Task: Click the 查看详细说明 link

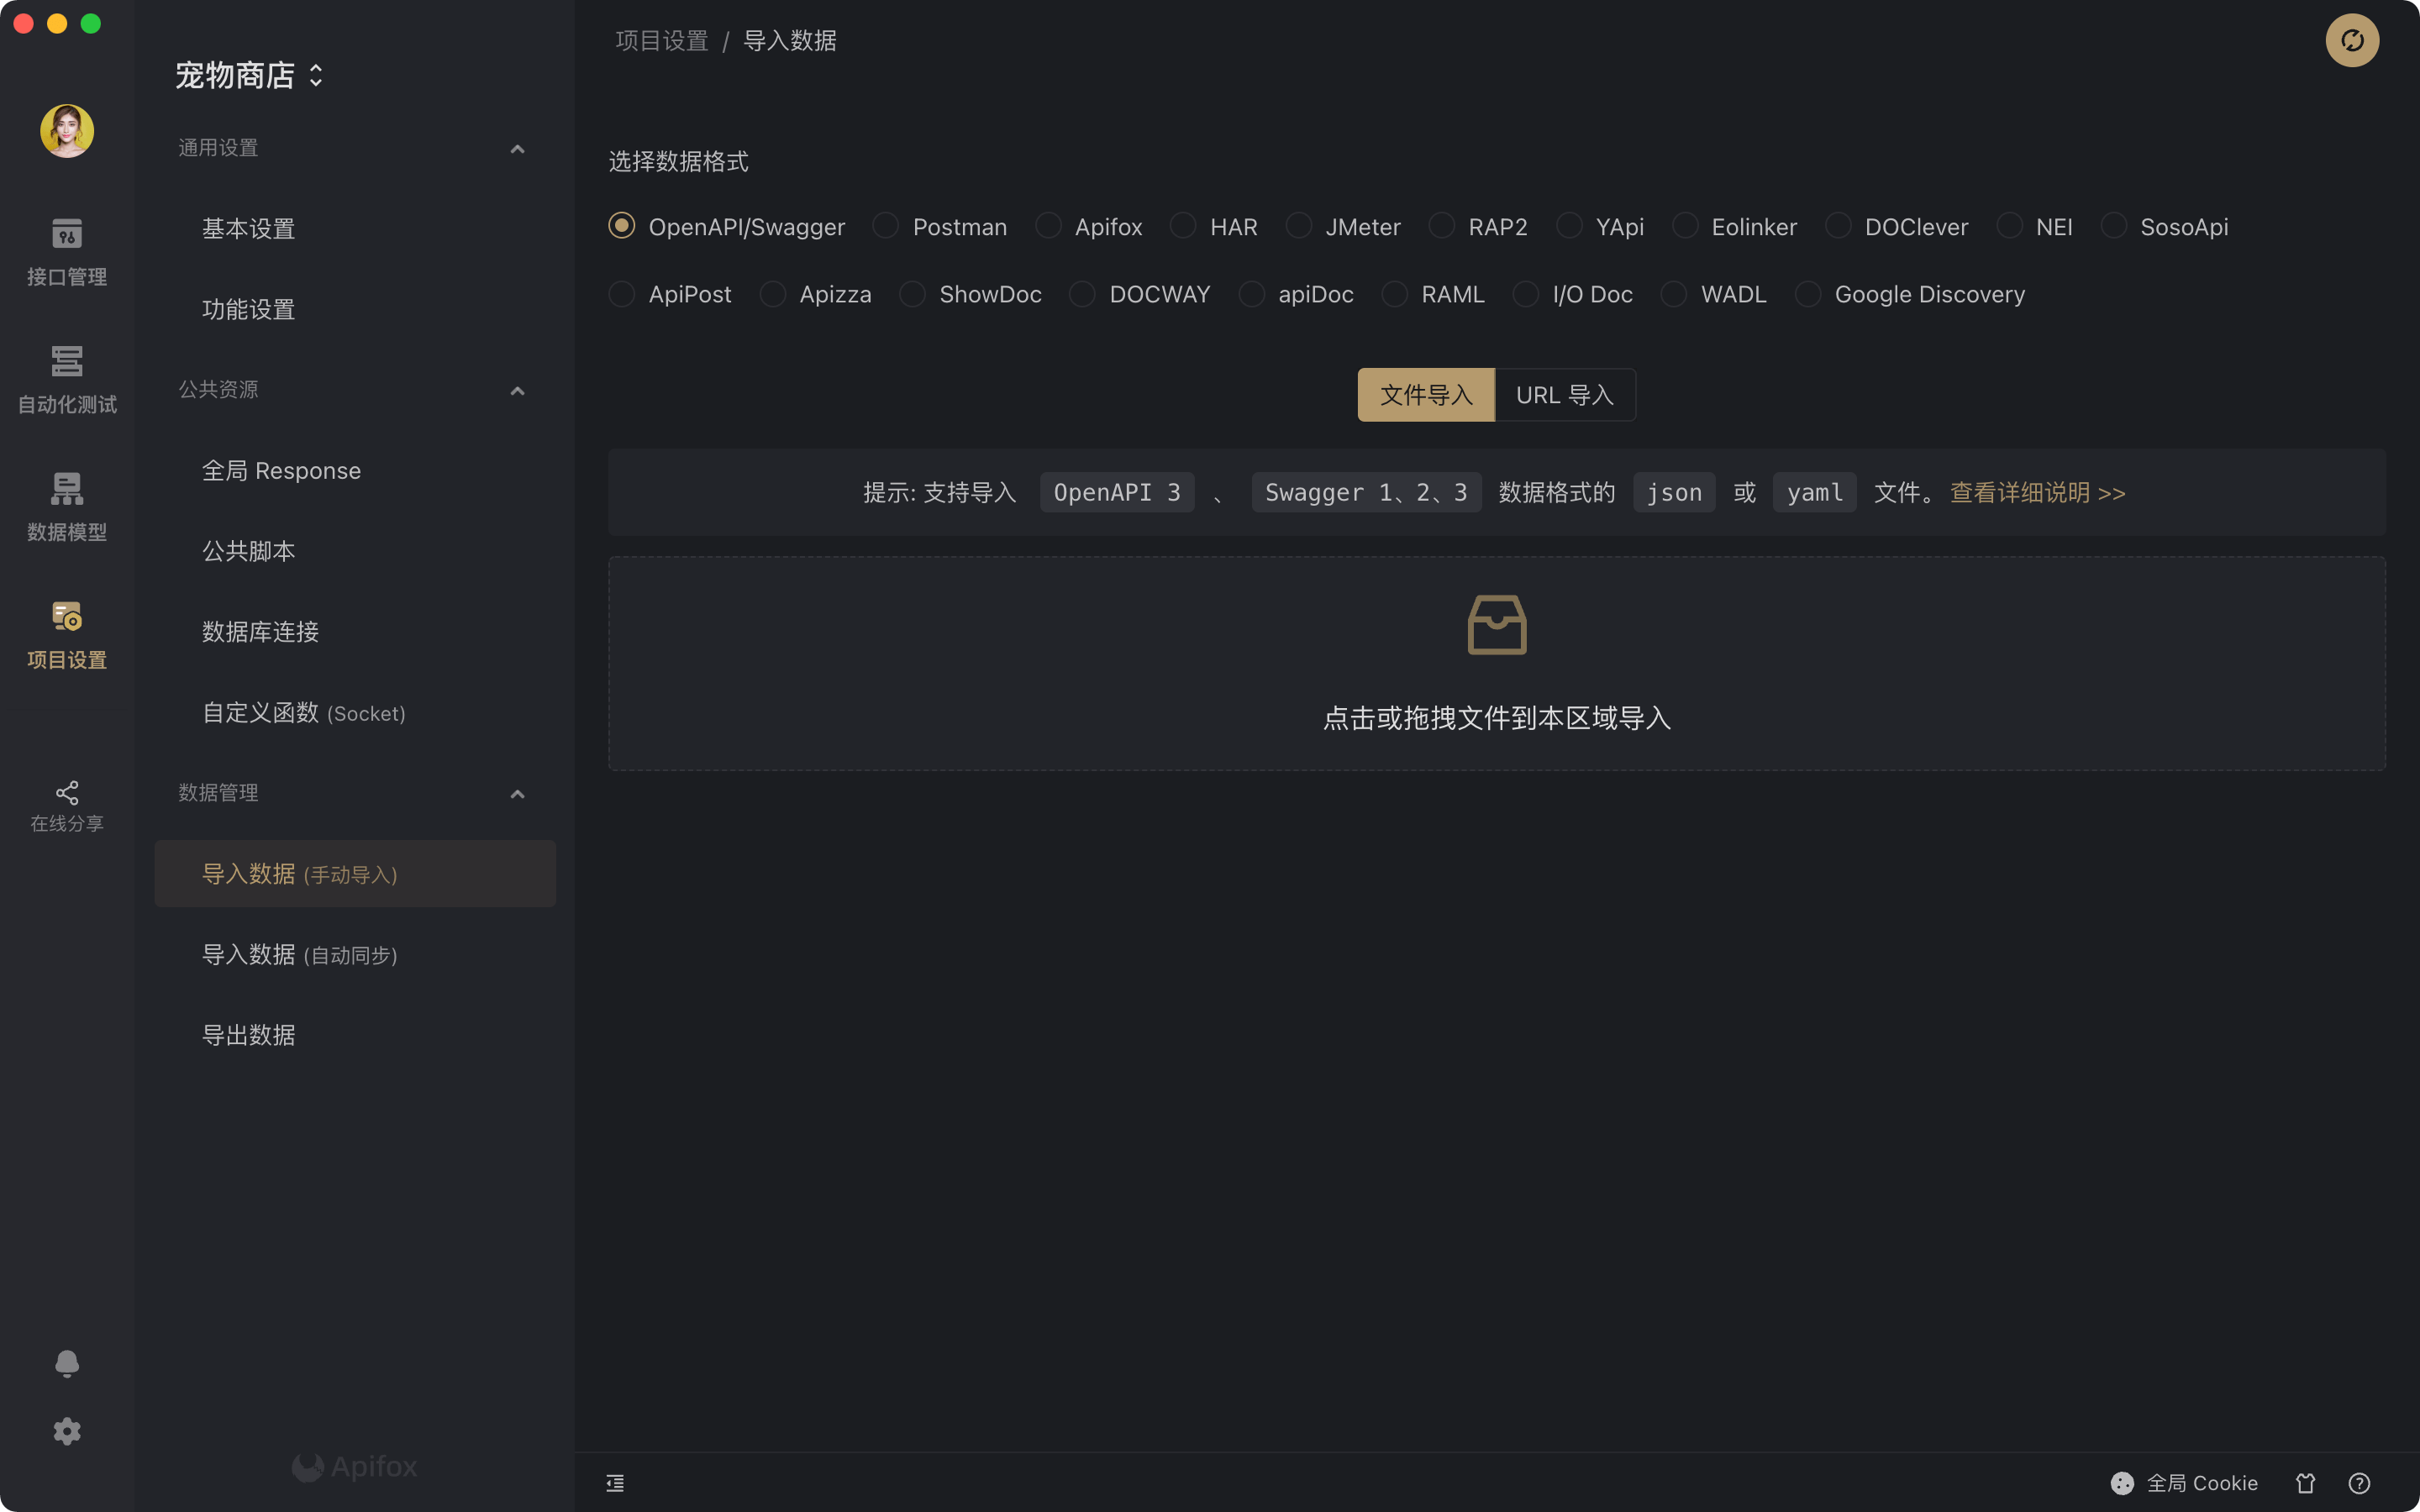Action: click(2037, 493)
